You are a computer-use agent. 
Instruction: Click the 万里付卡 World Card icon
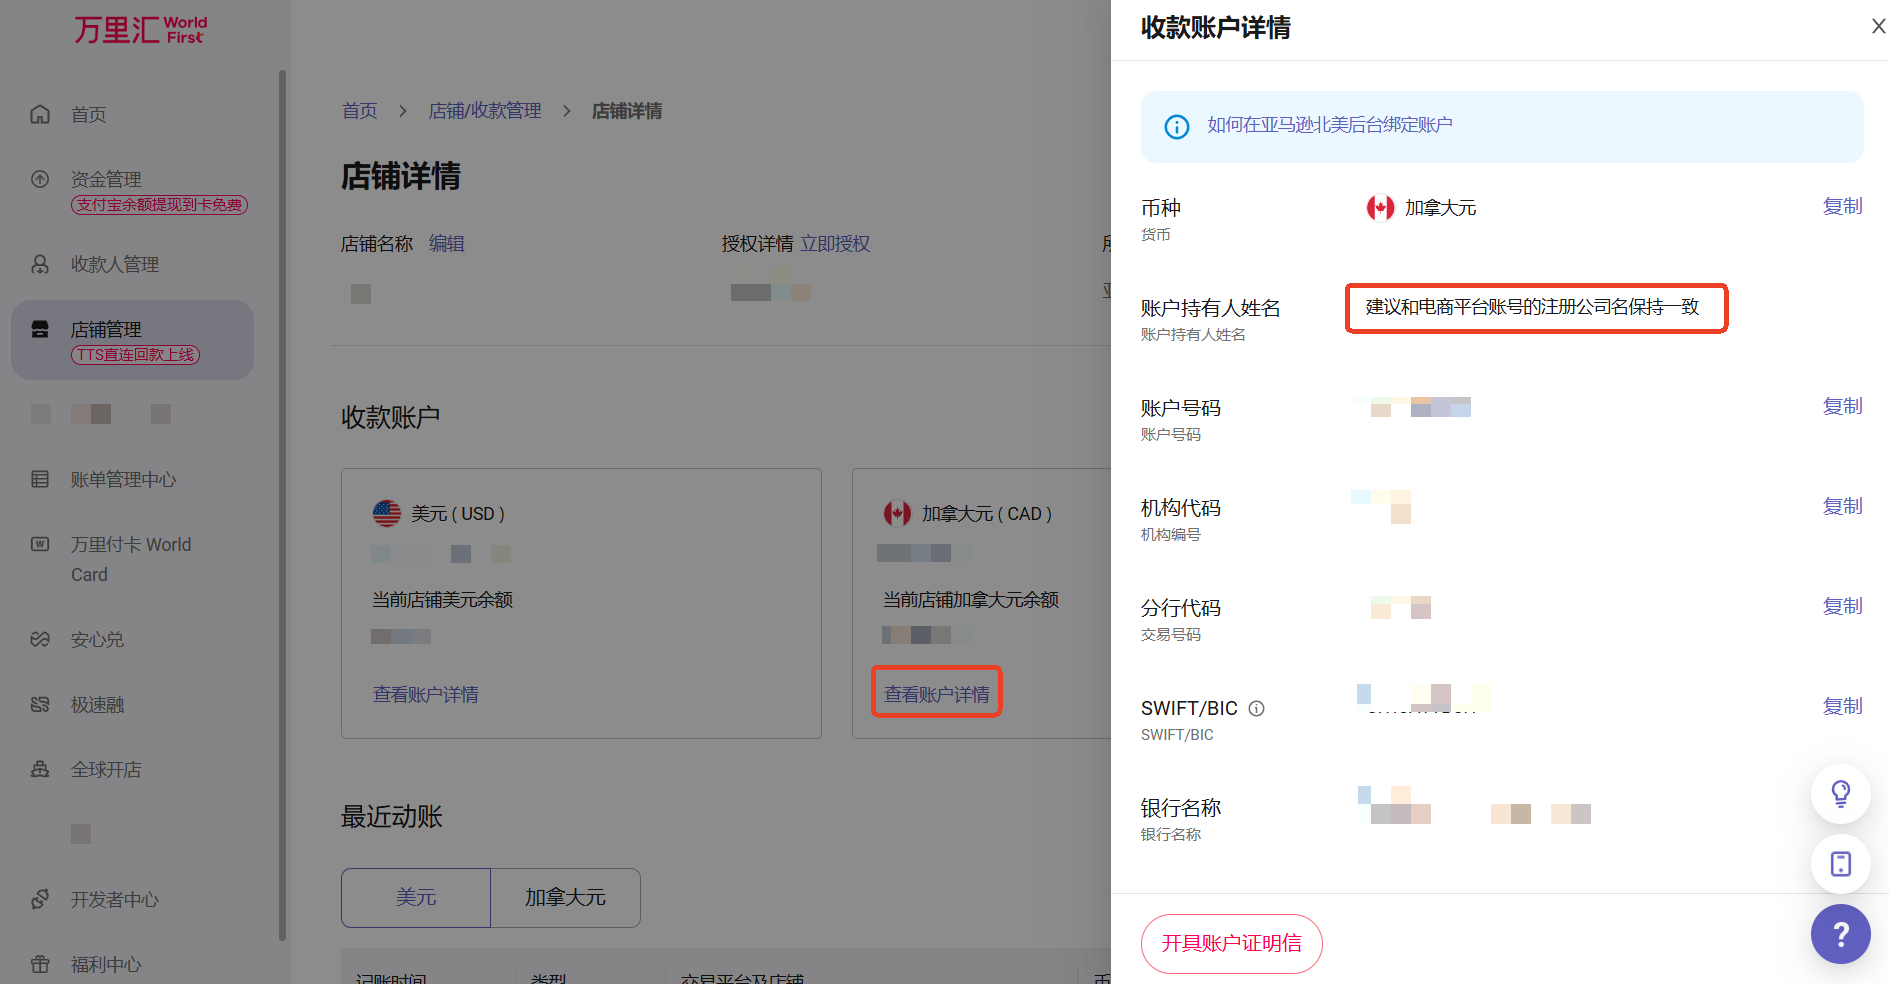pos(40,544)
